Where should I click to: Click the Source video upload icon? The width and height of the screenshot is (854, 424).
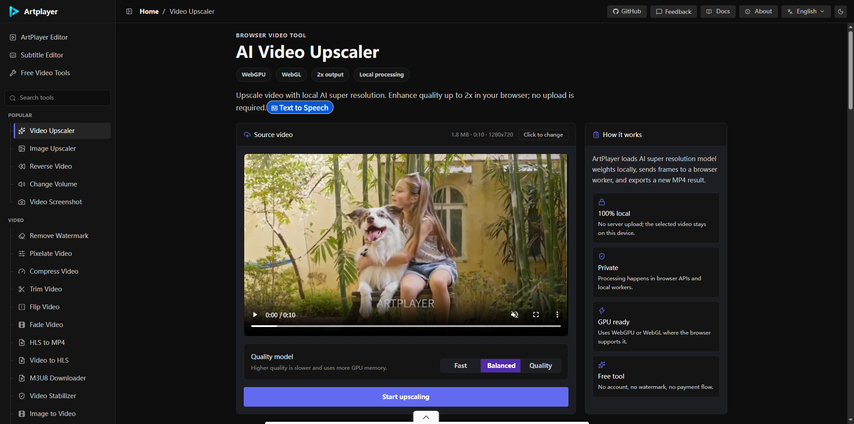tap(247, 135)
